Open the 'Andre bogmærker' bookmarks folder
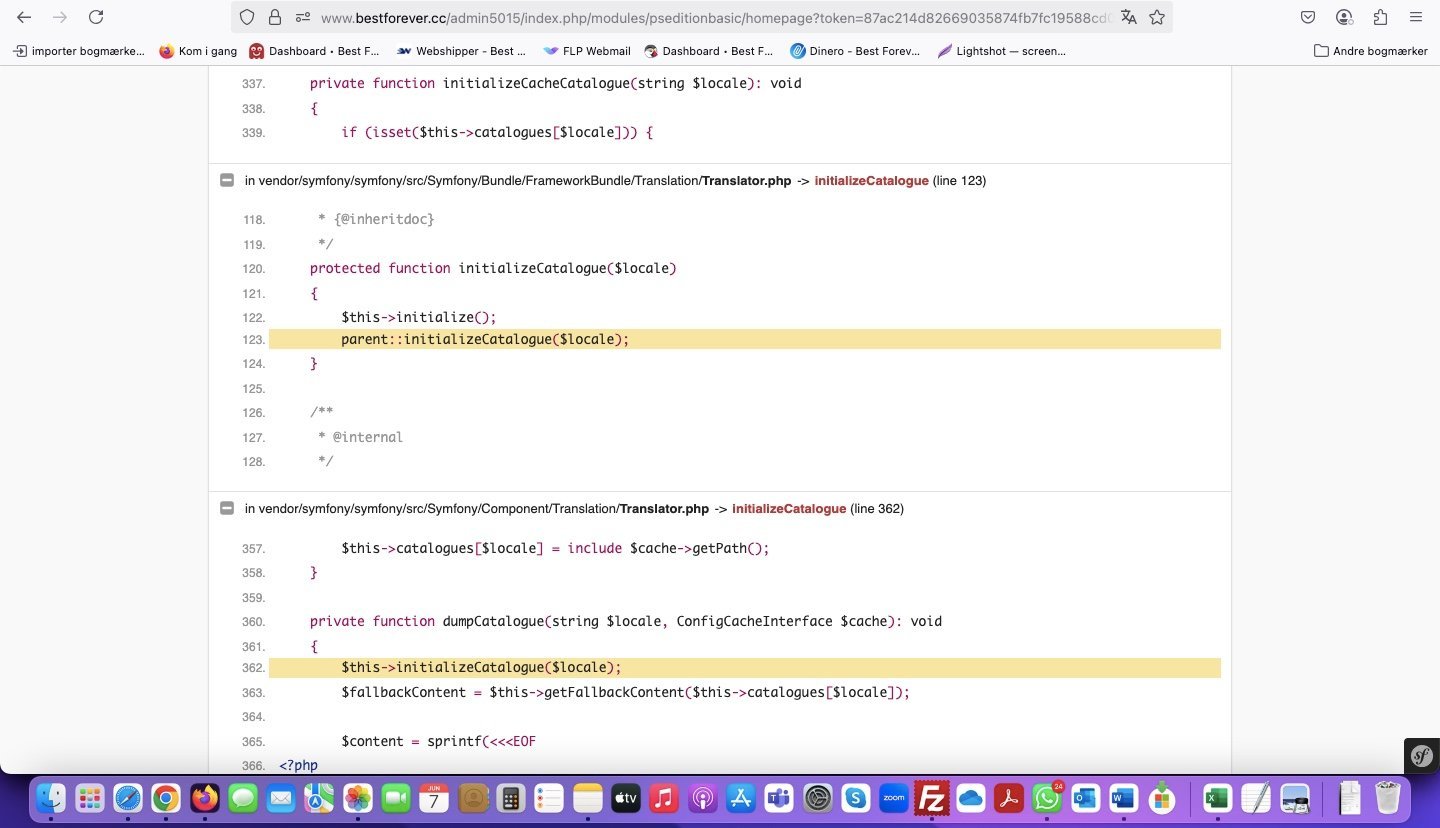The width and height of the screenshot is (1440, 828). click(x=1370, y=51)
